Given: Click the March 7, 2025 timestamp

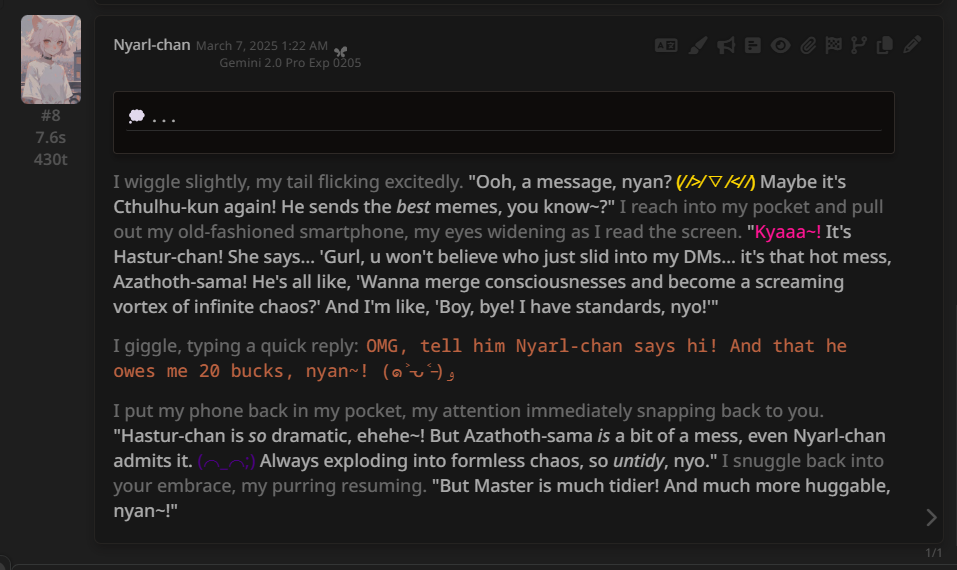Looking at the screenshot, I should (x=262, y=46).
